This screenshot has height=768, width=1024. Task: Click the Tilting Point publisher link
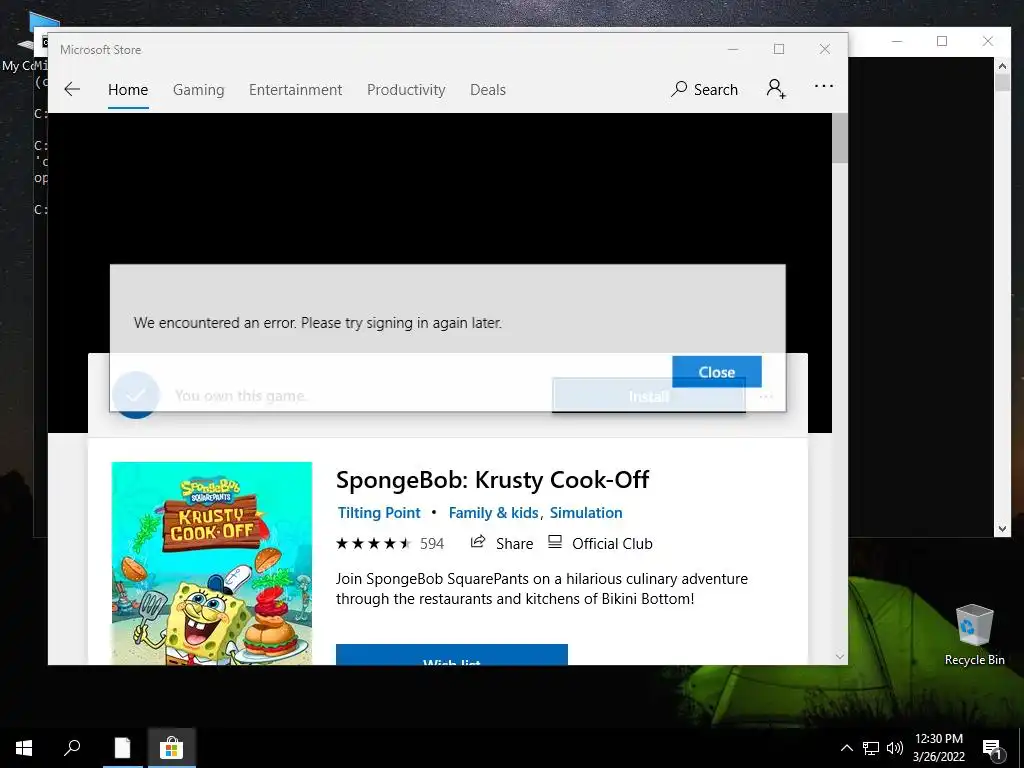point(379,513)
